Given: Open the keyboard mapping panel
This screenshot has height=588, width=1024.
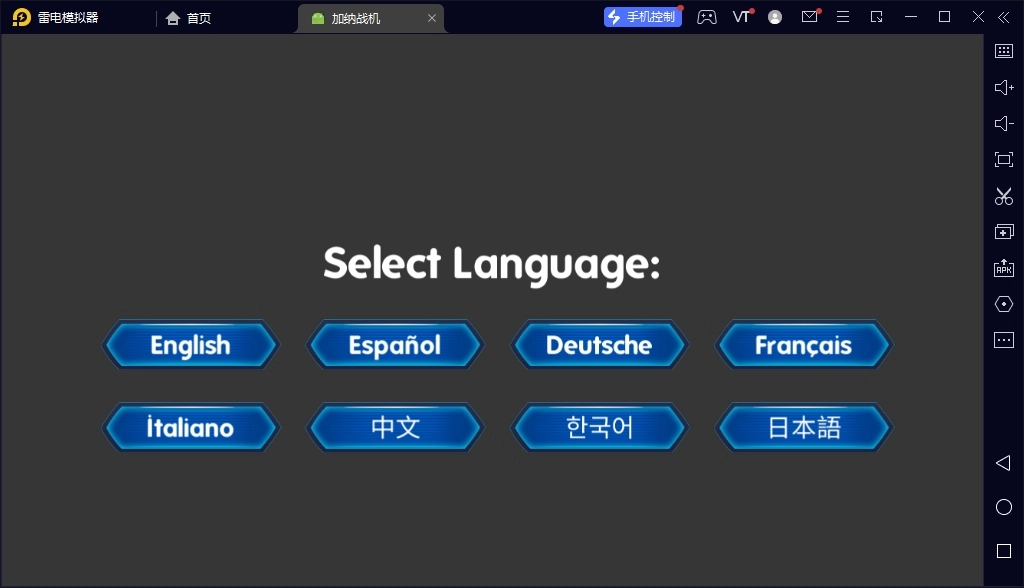Looking at the screenshot, I should (x=1003, y=51).
